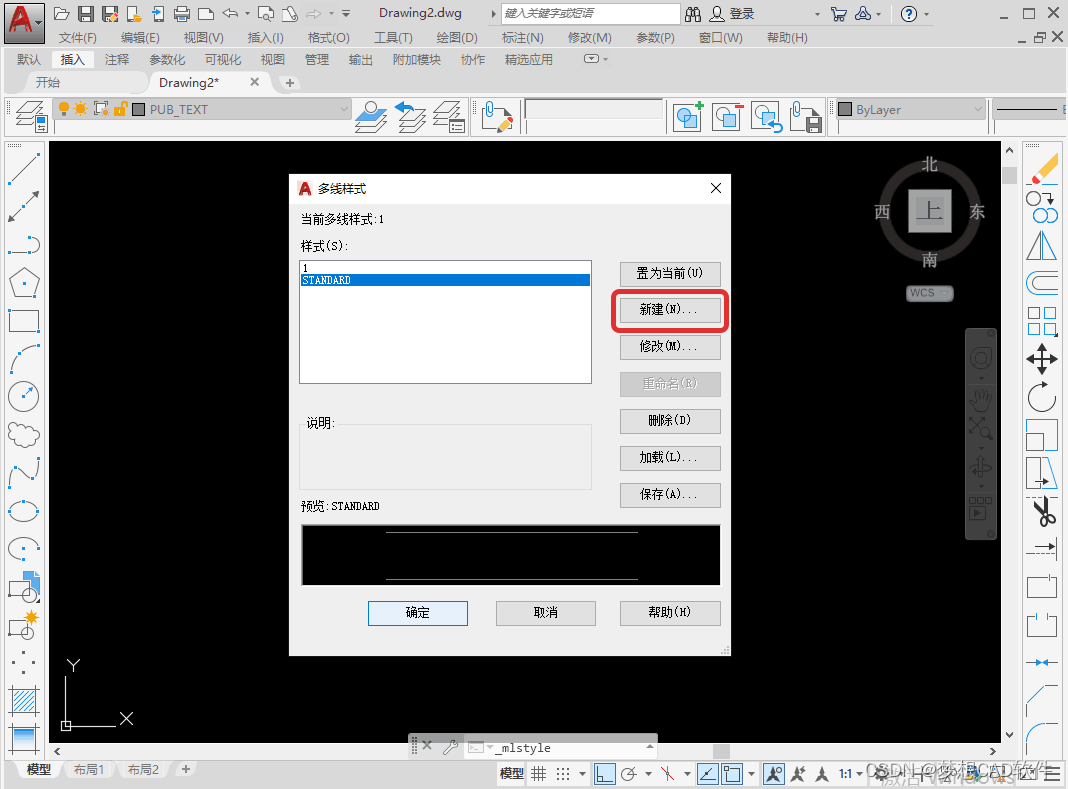Click the keyword search input field

pyautogui.click(x=591, y=14)
